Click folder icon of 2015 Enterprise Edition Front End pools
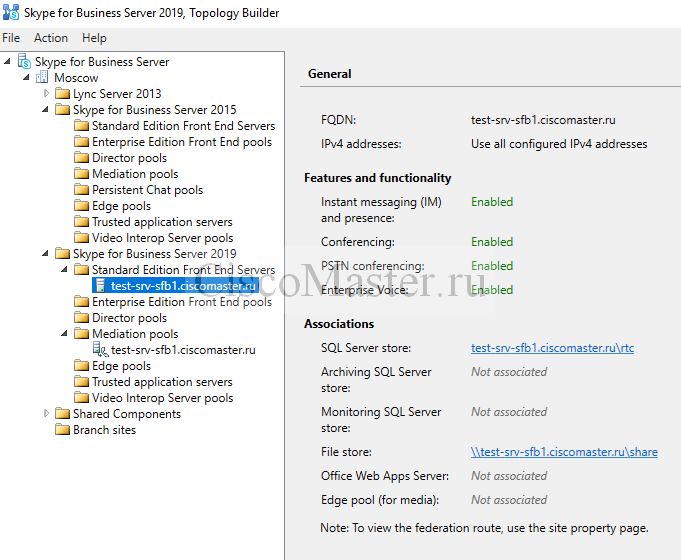This screenshot has width=681, height=560. click(x=81, y=141)
